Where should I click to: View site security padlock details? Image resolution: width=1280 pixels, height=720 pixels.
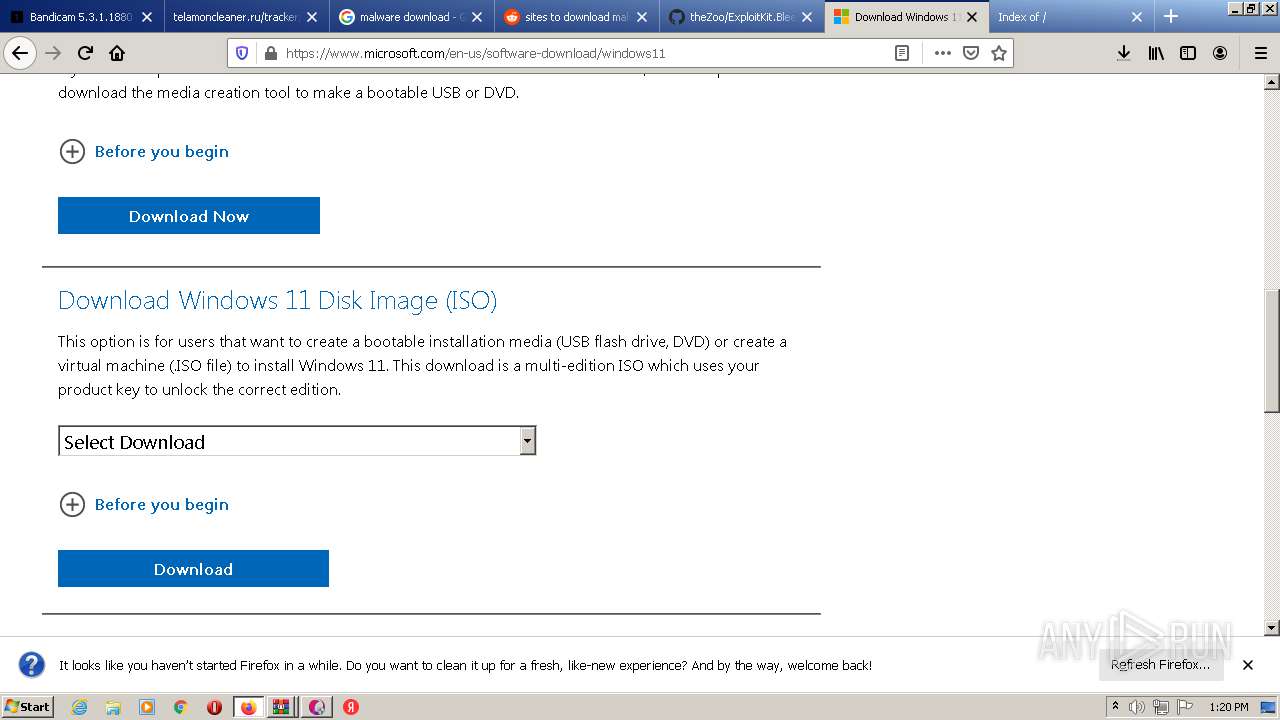pos(270,53)
